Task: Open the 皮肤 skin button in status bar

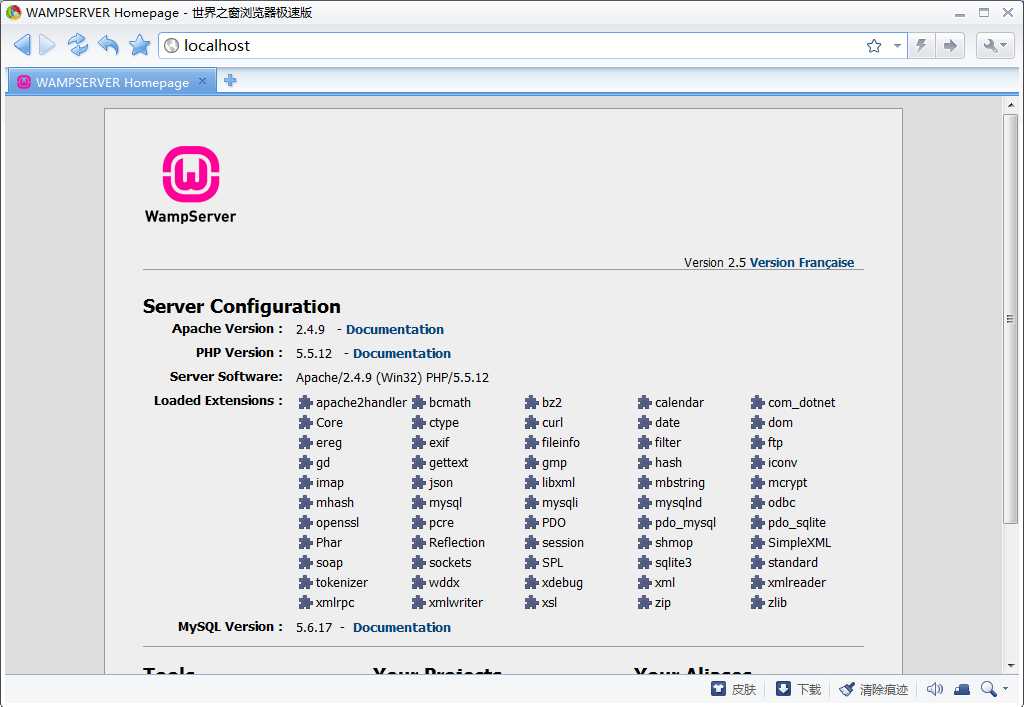Action: pos(733,689)
